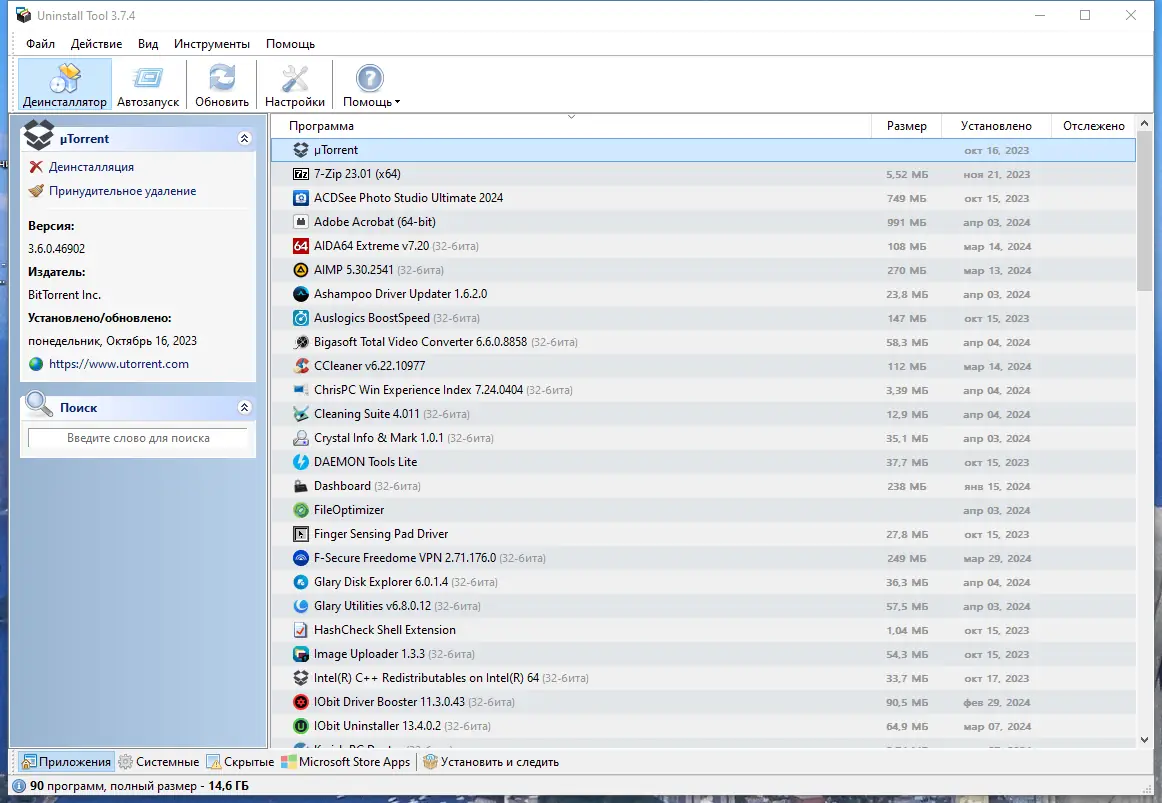Open the Действие menu

(96, 44)
